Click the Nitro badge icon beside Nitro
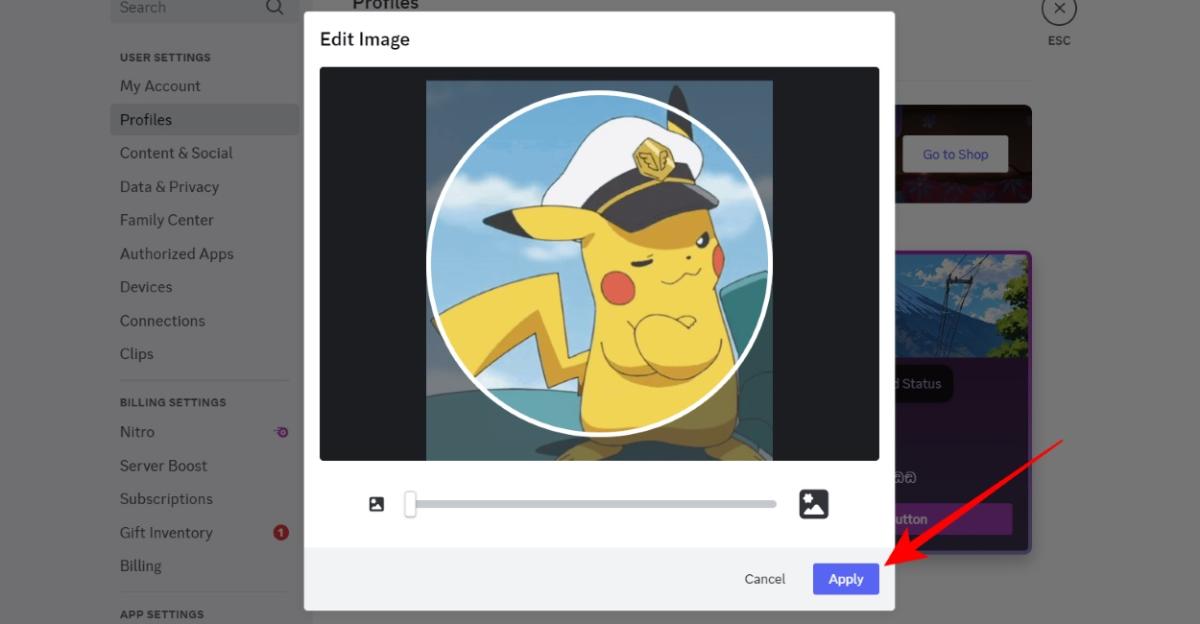This screenshot has width=1200, height=624. [280, 431]
